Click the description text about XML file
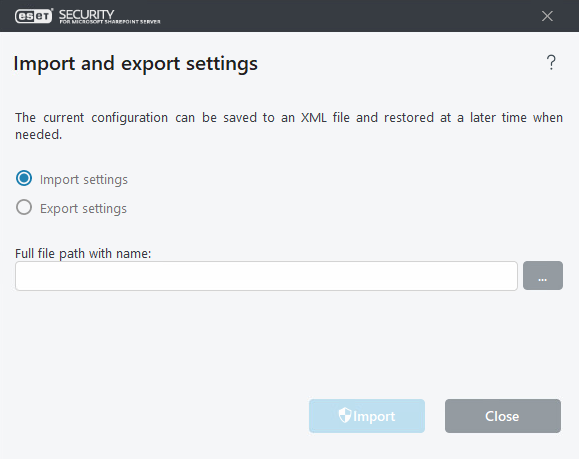 tap(289, 126)
